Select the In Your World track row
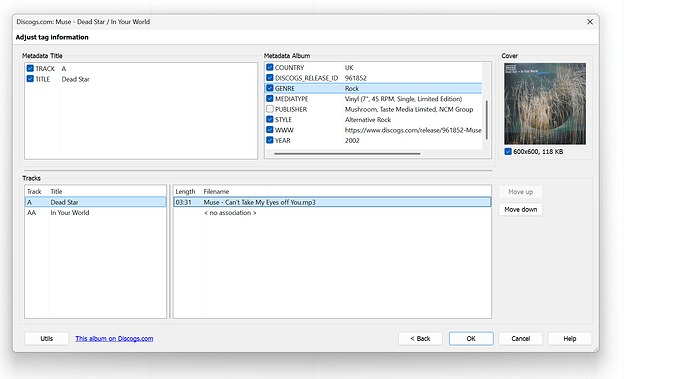Screen dimensions: 690x379 [x=95, y=213]
